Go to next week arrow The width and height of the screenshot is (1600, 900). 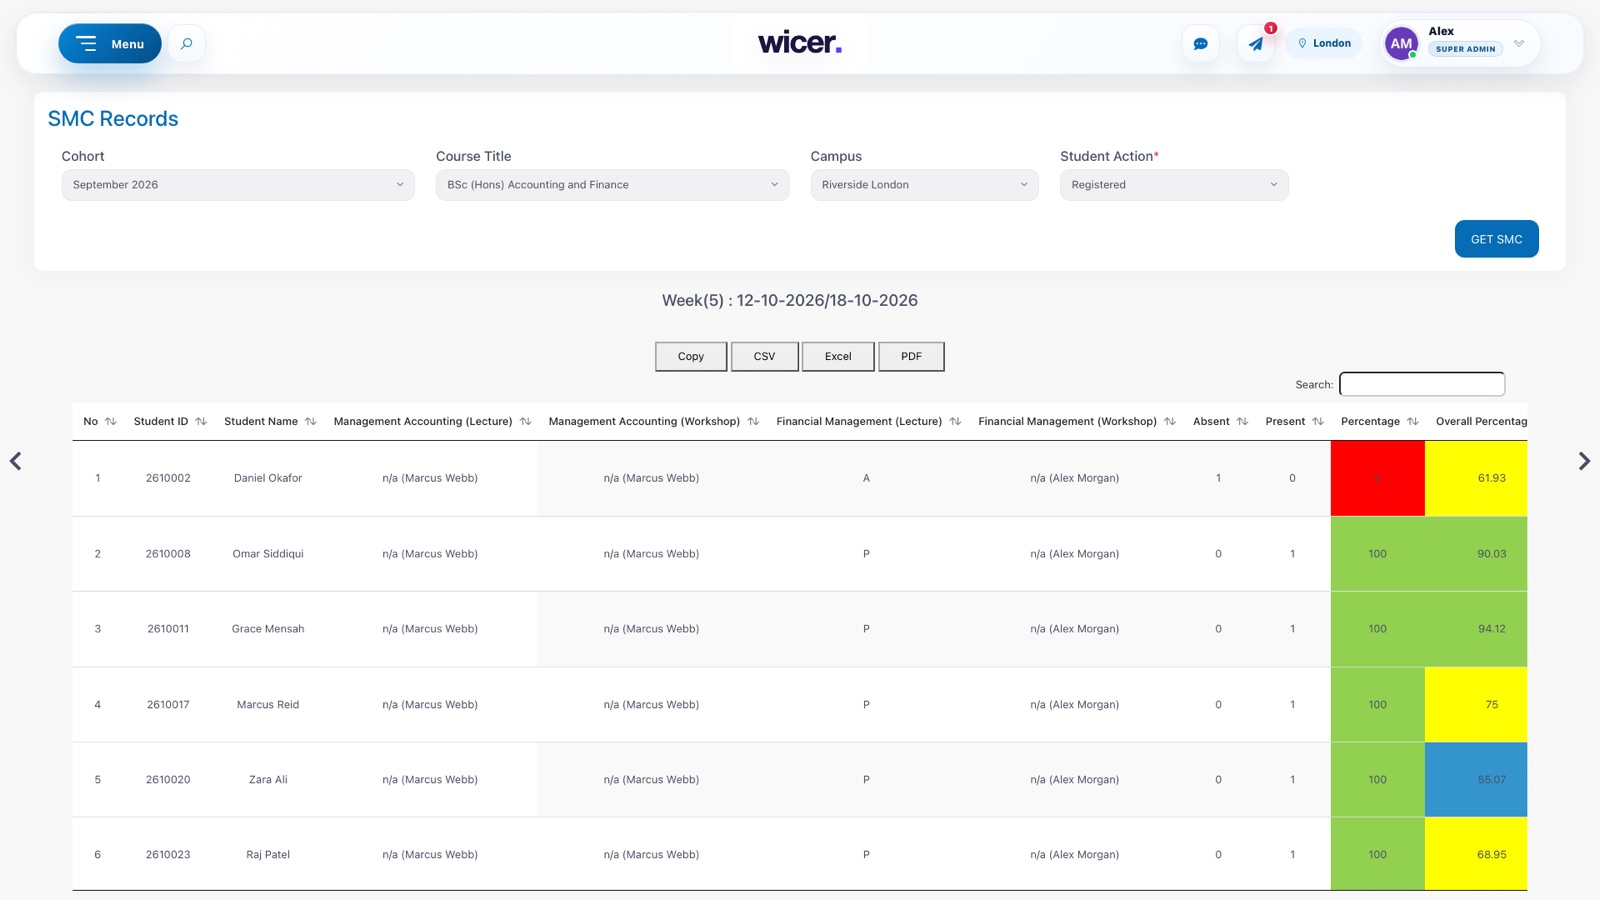[1584, 461]
